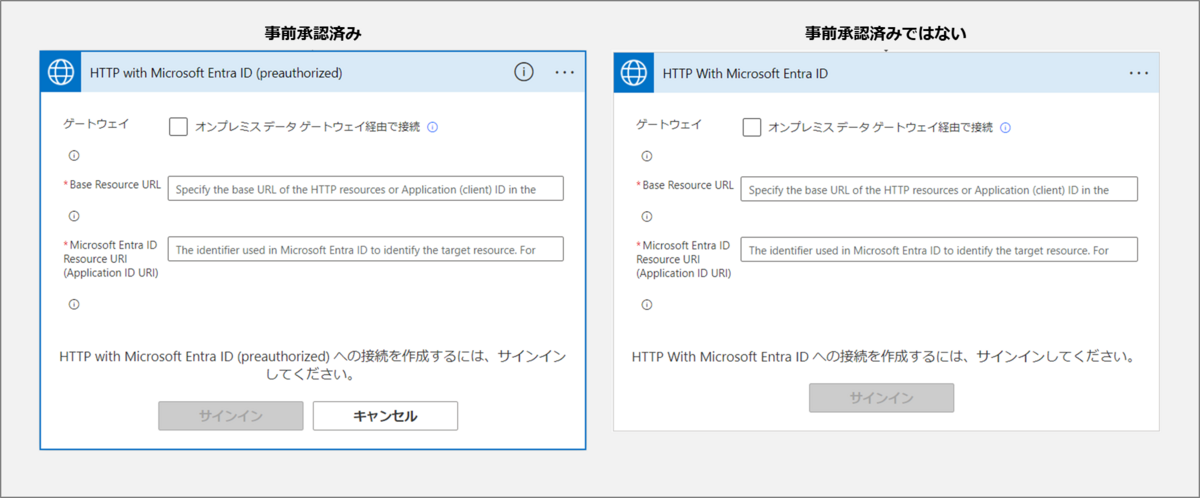1200x498 pixels.
Task: Click blue info icon beside gateway checkbox in non-preauthorized card
Action: [1006, 127]
